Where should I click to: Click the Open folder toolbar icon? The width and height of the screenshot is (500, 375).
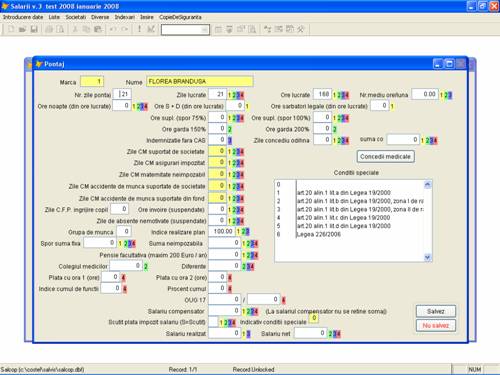click(x=22, y=29)
